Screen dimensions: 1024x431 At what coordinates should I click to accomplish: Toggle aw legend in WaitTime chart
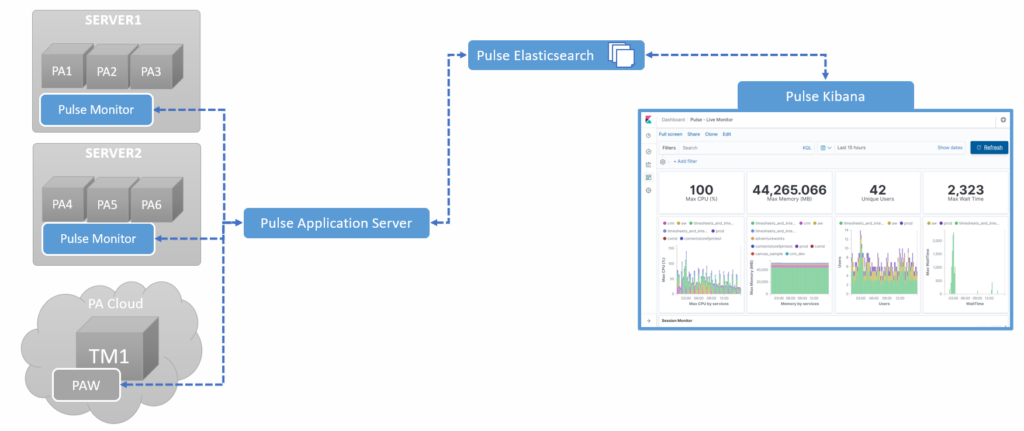(x=932, y=223)
